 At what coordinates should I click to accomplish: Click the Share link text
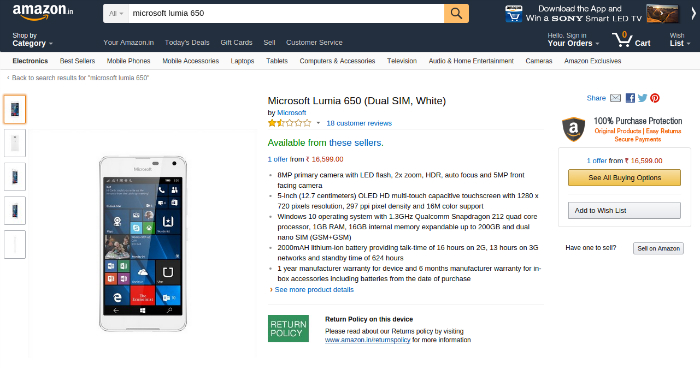pyautogui.click(x=596, y=98)
